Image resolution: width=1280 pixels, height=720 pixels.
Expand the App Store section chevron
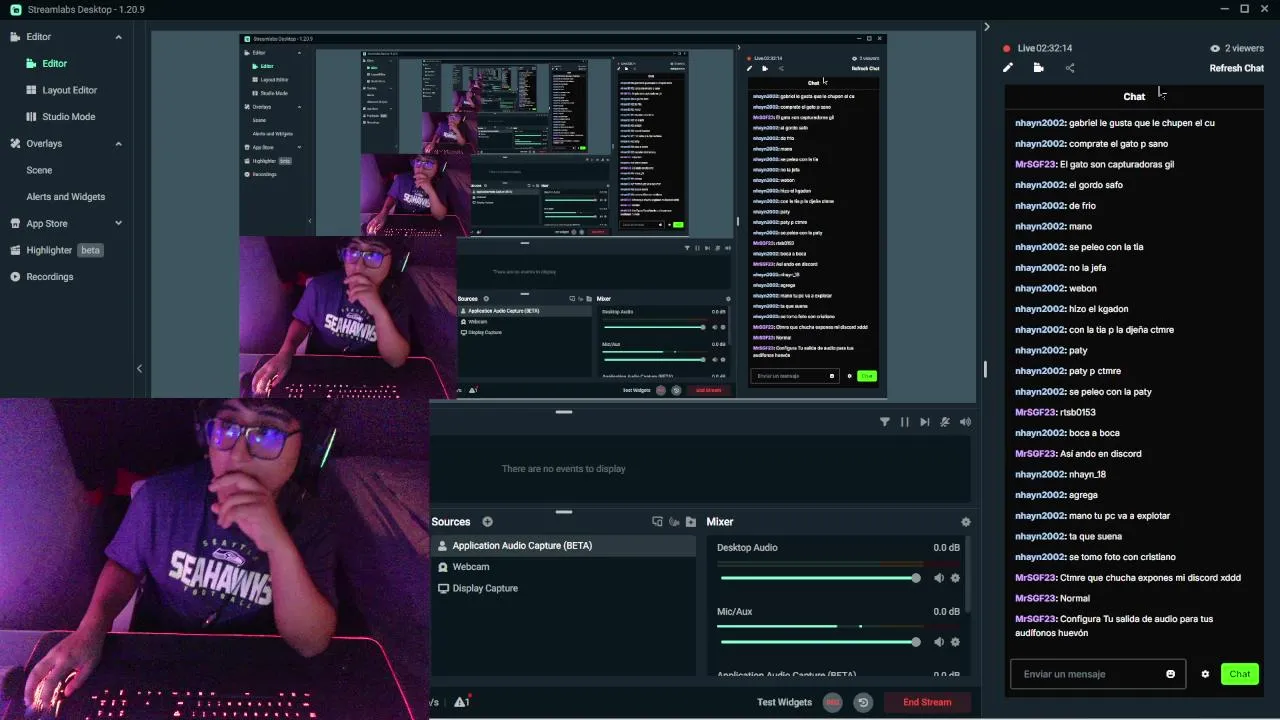[118, 224]
